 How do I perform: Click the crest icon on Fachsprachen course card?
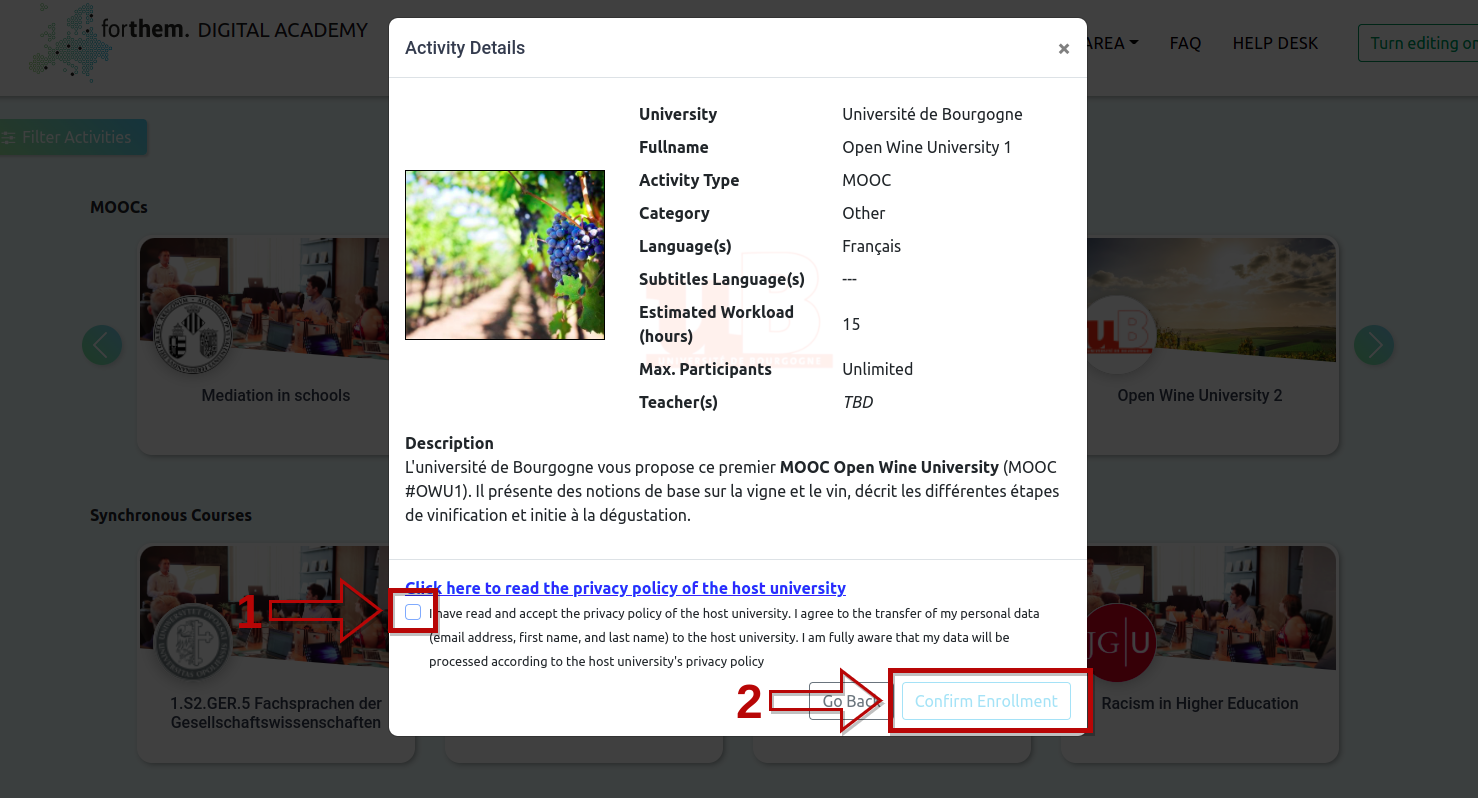coord(193,642)
